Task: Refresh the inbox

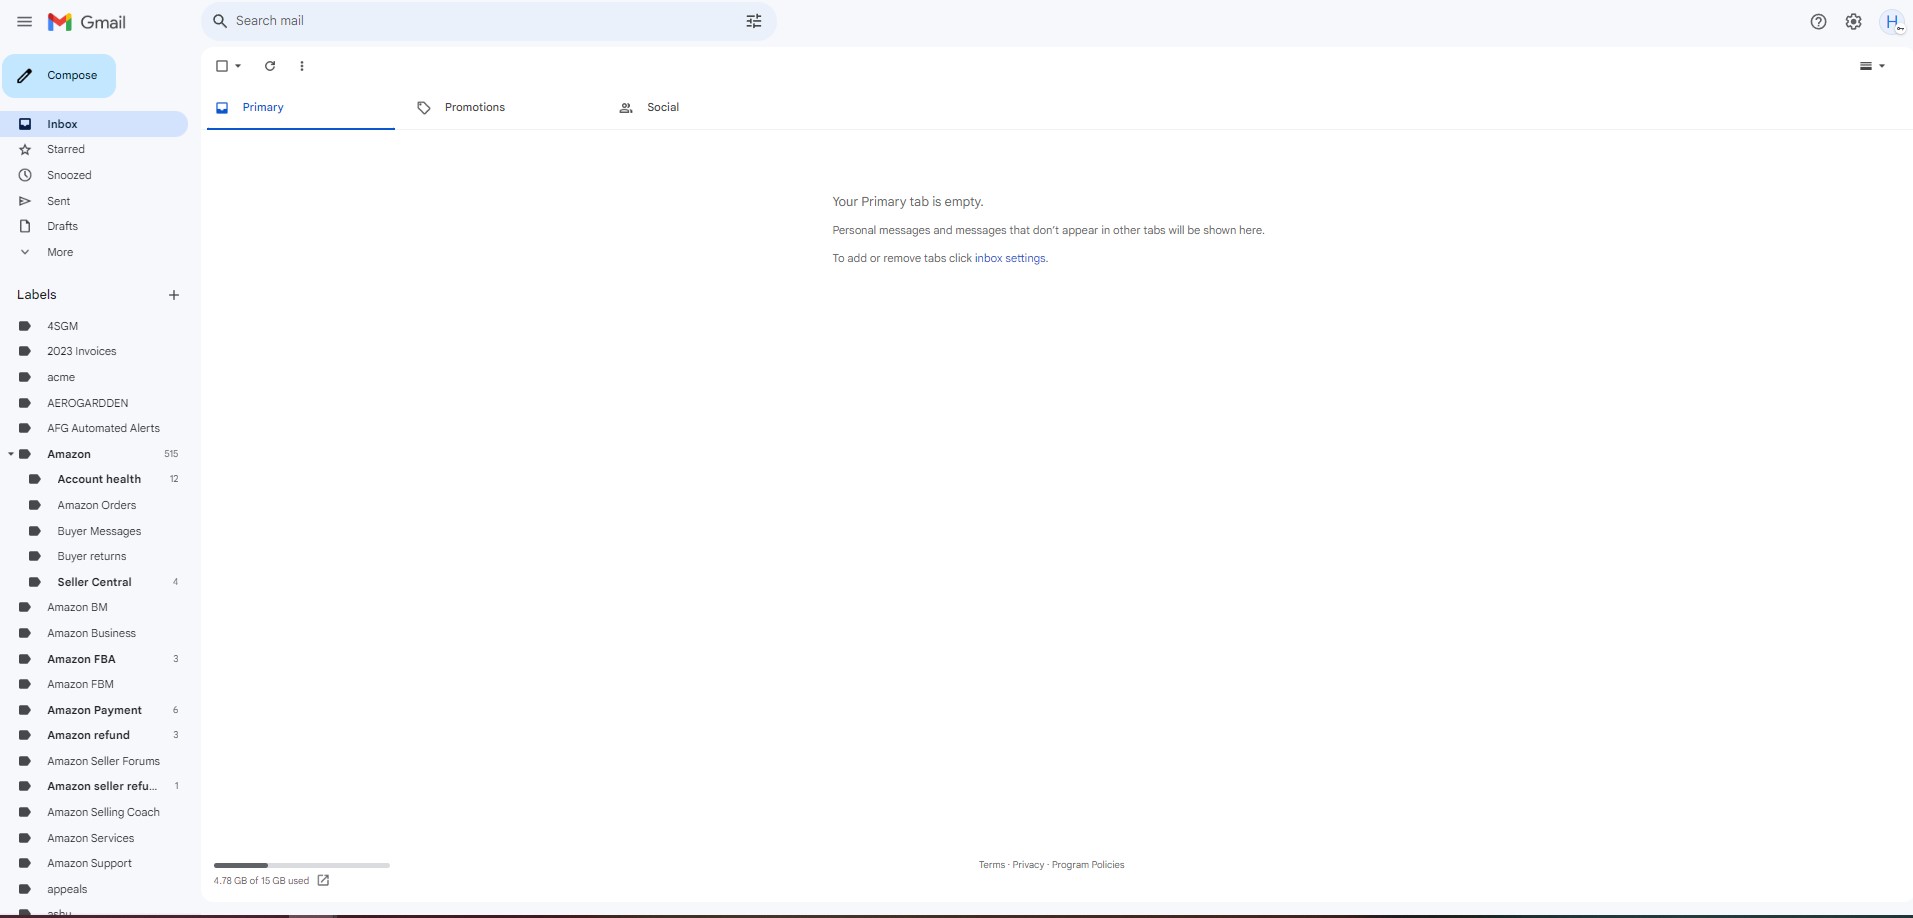Action: pos(270,66)
